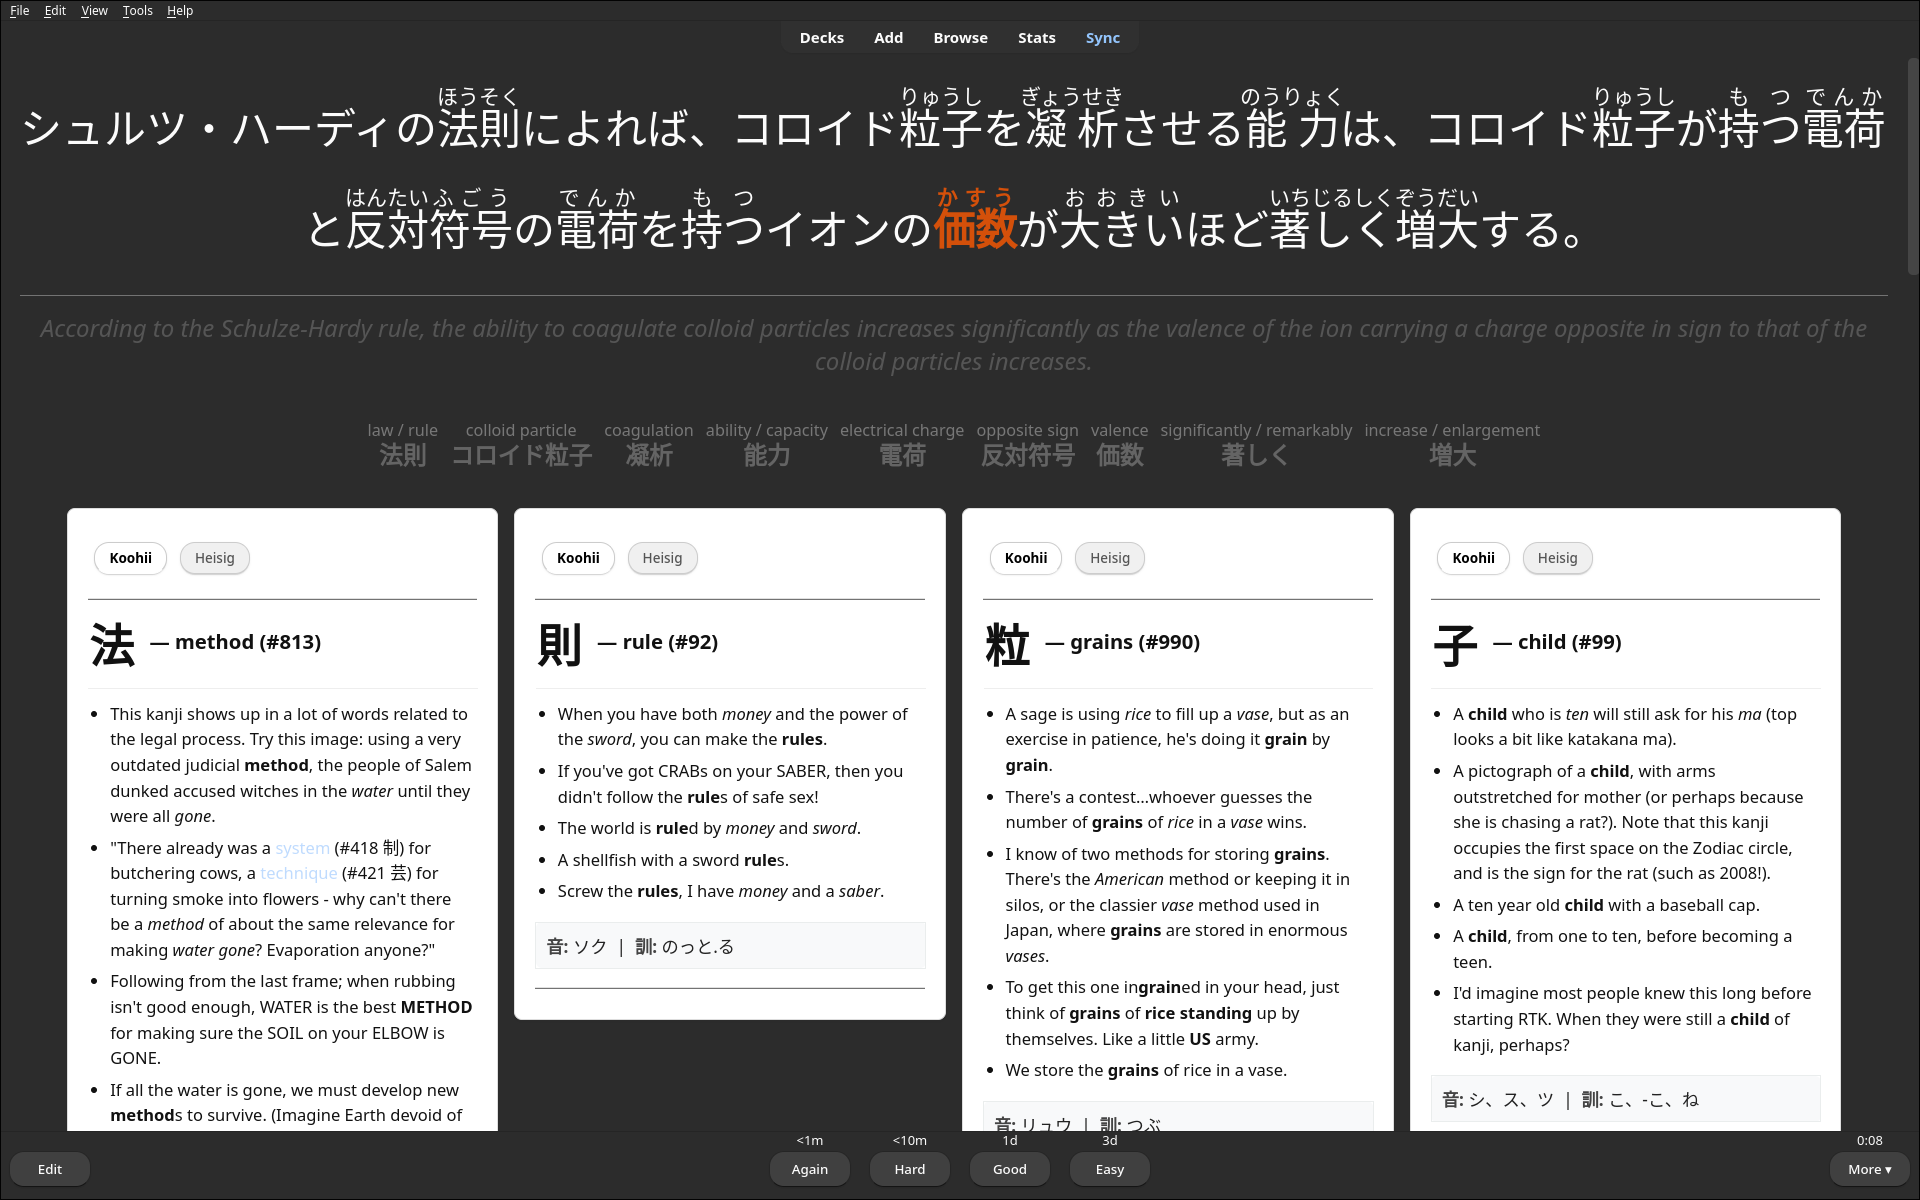Click the 則 readings line ソク / のっと.る
1920x1200 pixels.
(x=730, y=946)
